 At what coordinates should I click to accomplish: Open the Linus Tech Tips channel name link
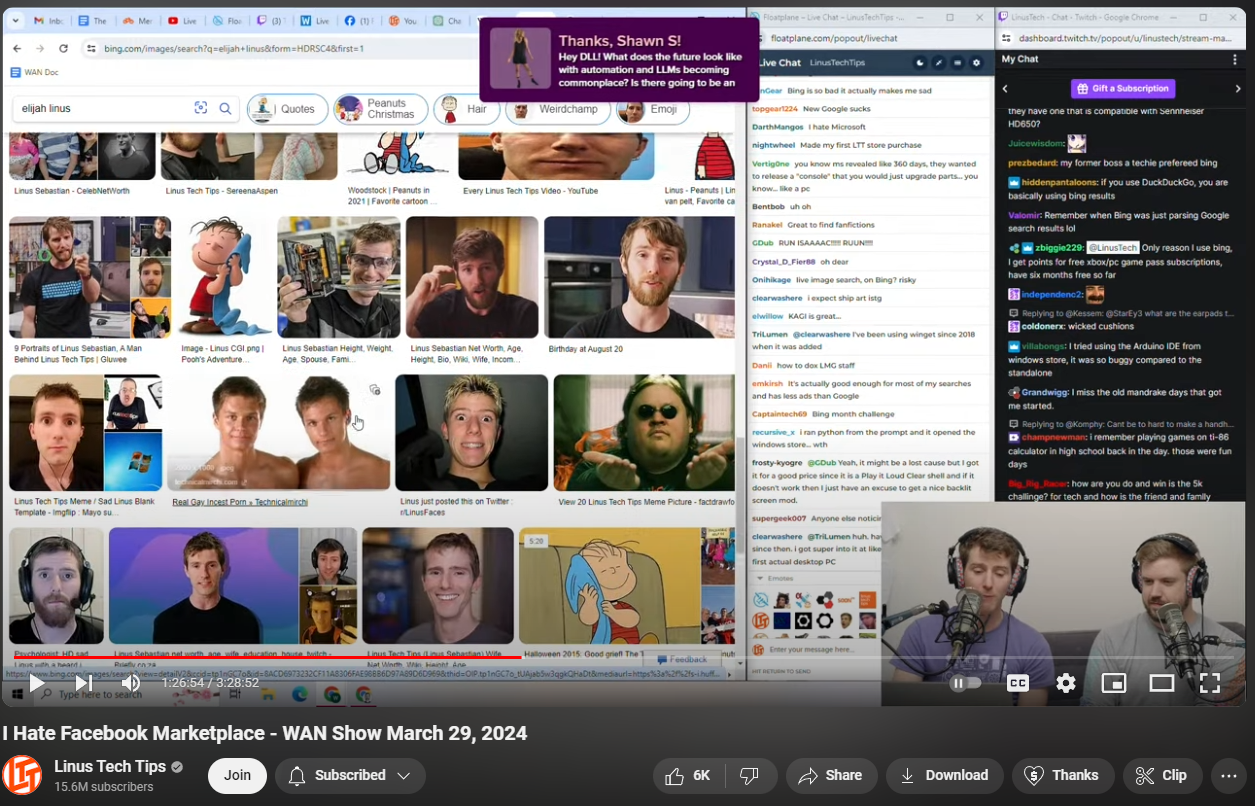click(110, 766)
